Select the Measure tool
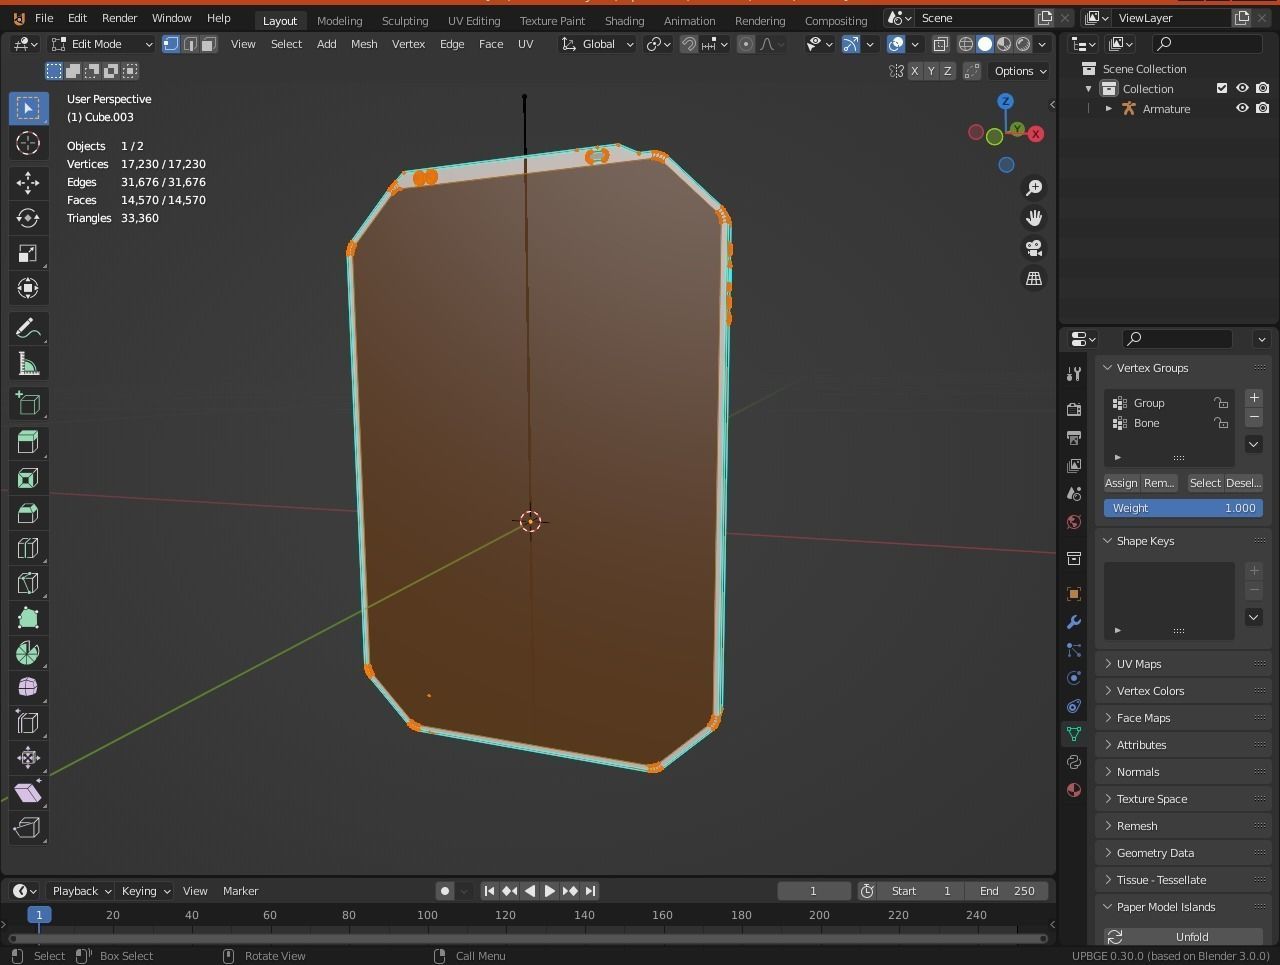Screen dimensions: 1280x965 click(28, 364)
